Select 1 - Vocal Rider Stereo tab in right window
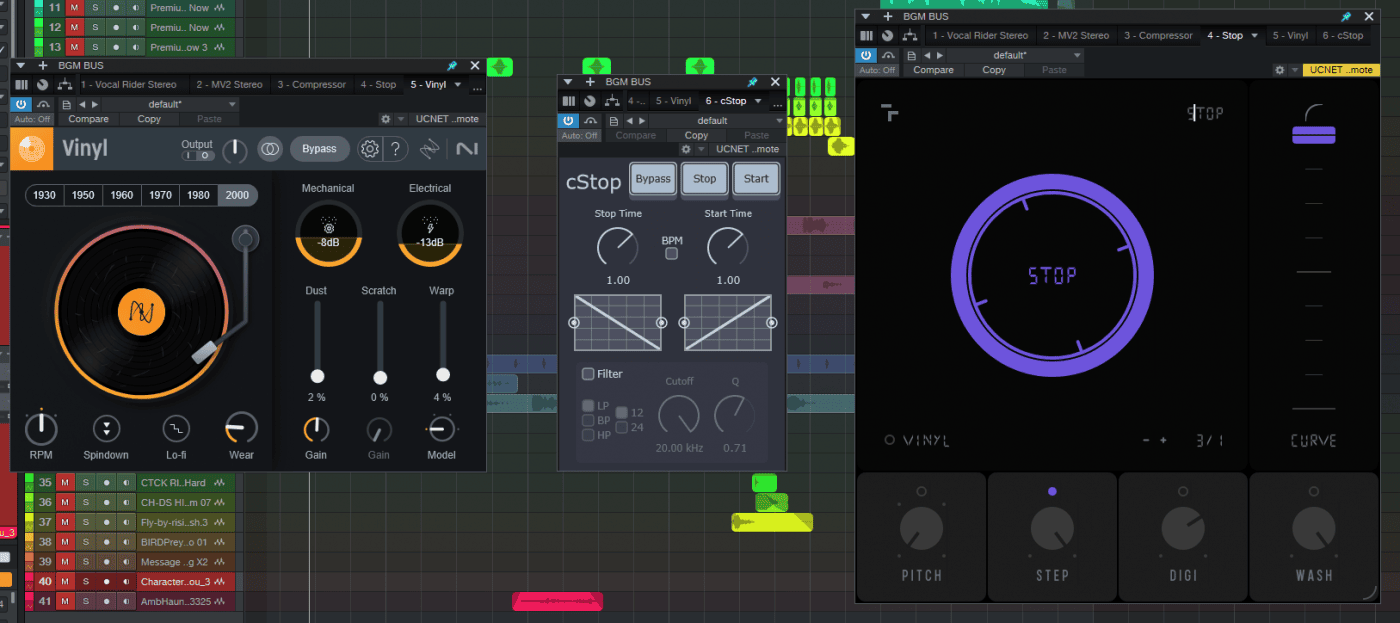1400x623 pixels. pos(979,36)
